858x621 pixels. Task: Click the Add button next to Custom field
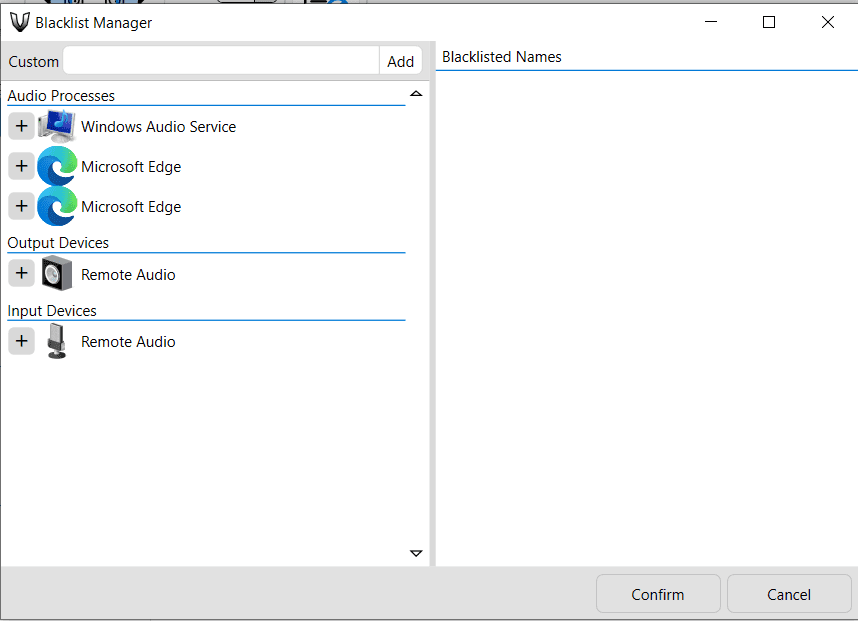pos(401,61)
